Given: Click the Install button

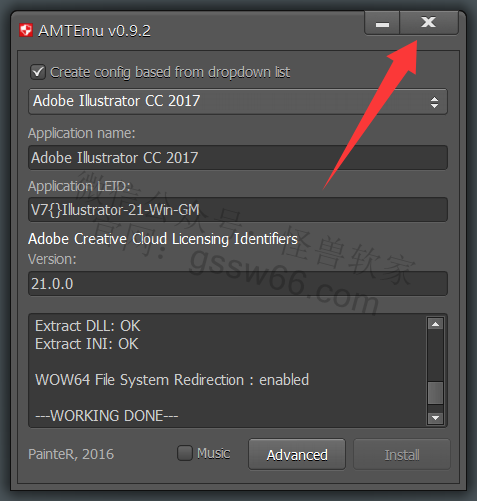Looking at the screenshot, I should [x=402, y=454].
